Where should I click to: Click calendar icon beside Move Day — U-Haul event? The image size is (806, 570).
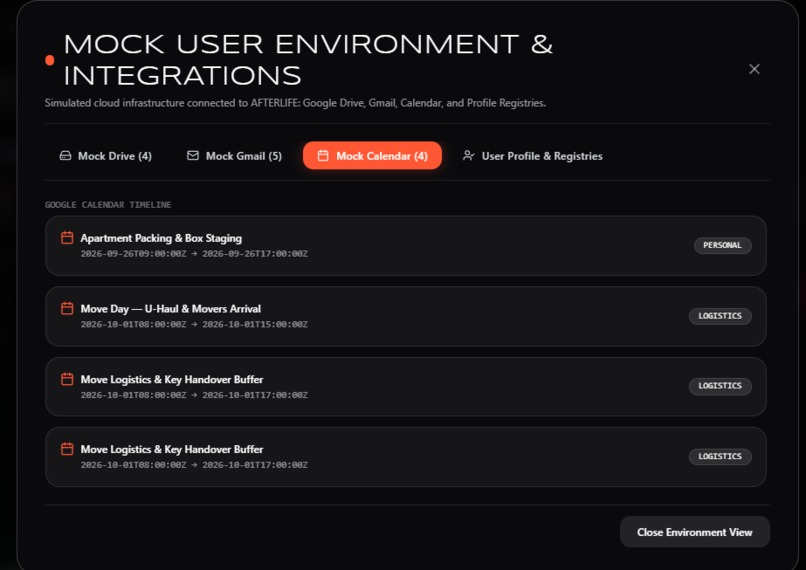coord(67,308)
